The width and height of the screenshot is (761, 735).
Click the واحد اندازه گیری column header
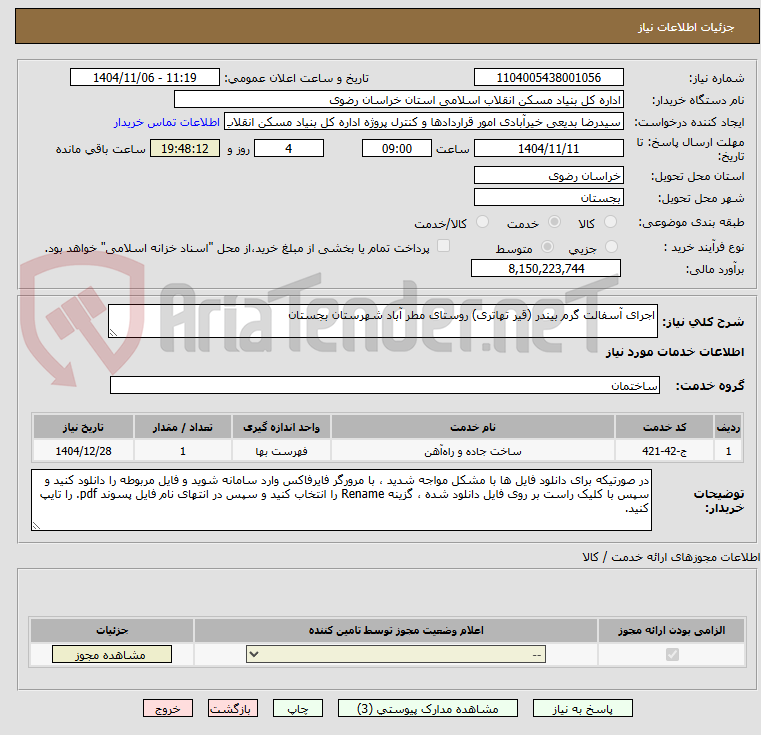(281, 427)
